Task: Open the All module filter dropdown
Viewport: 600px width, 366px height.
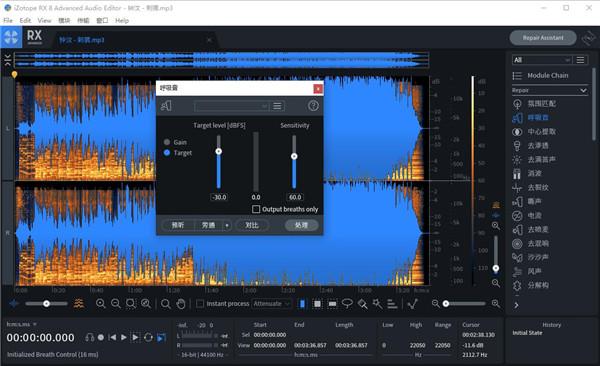Action: pyautogui.click(x=541, y=60)
